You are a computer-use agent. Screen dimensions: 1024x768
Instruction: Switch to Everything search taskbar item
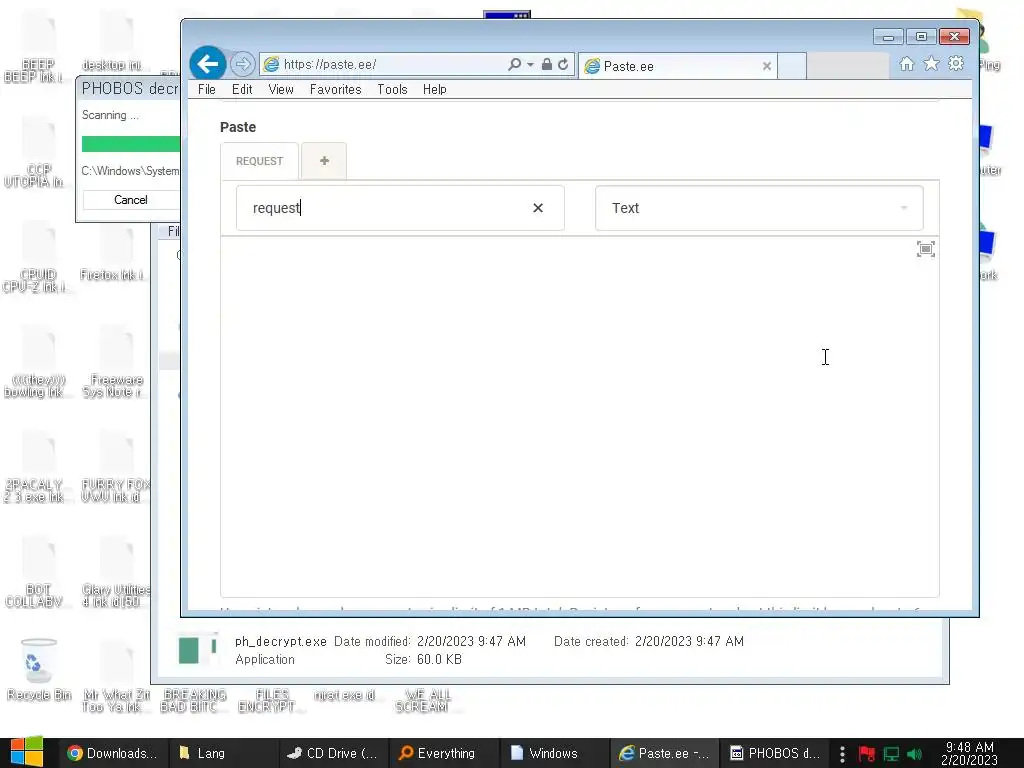click(443, 753)
